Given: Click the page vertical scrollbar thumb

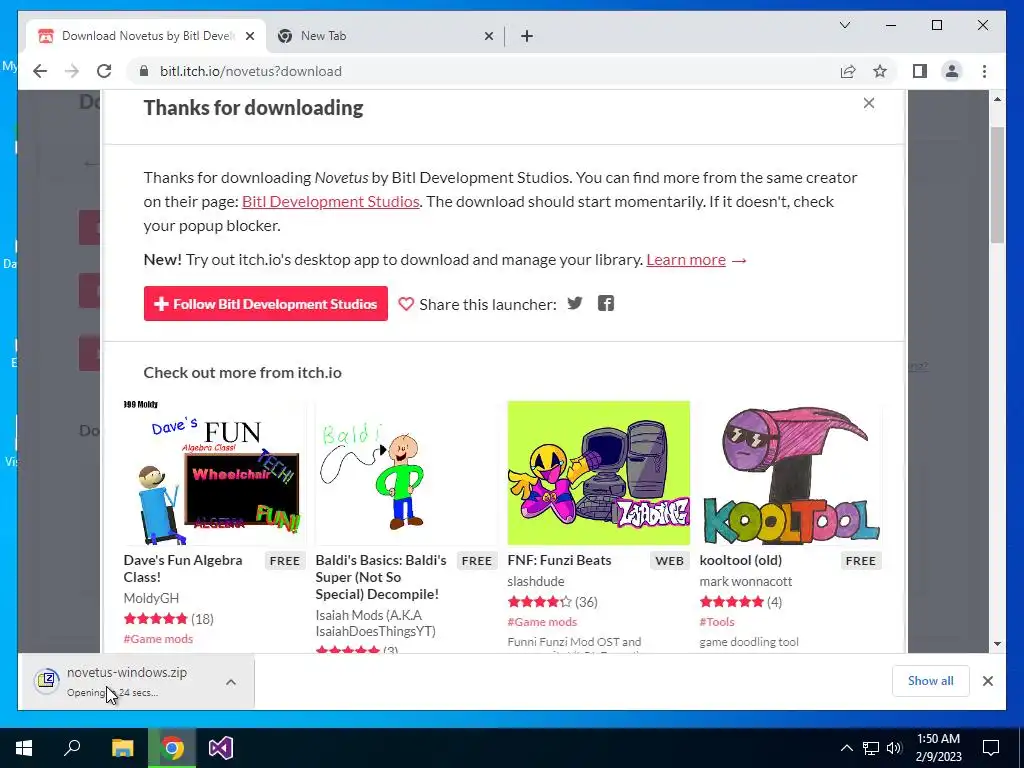Looking at the screenshot, I should click(x=997, y=185).
